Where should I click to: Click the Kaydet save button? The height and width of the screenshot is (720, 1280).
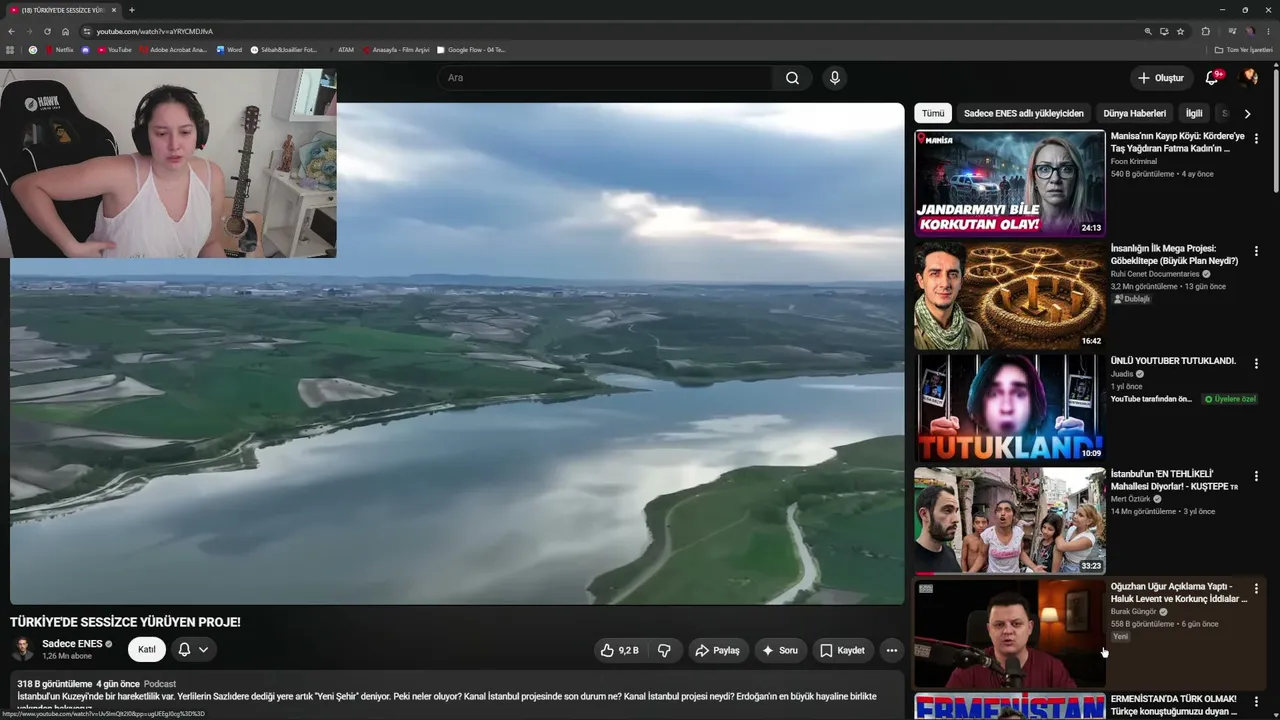point(842,650)
